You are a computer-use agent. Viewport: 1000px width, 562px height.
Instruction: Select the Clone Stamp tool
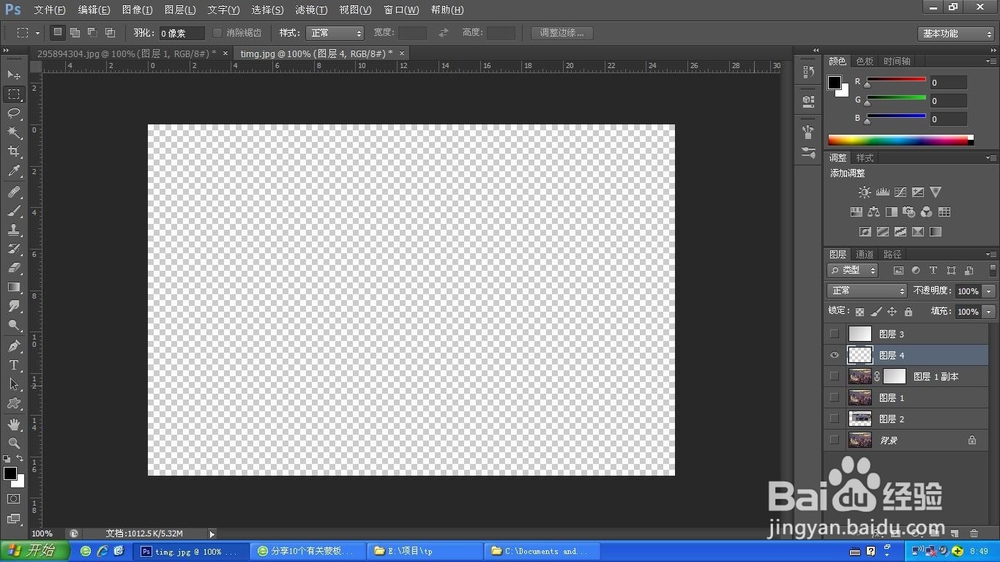coord(13,230)
